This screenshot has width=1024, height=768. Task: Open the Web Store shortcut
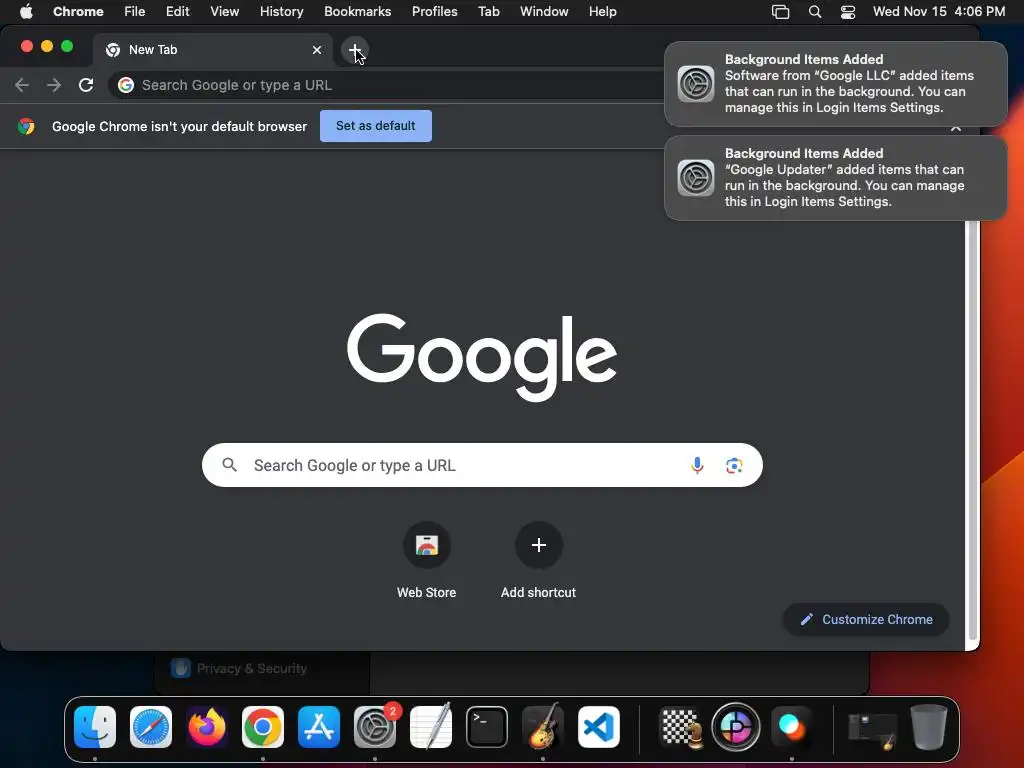[x=426, y=561]
